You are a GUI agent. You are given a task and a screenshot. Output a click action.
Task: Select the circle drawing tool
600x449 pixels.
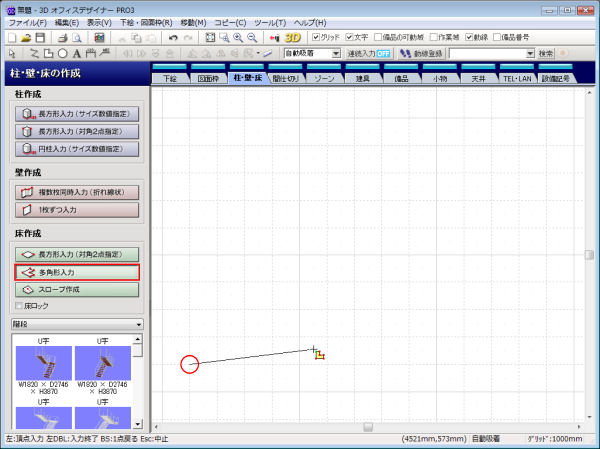tap(63, 53)
